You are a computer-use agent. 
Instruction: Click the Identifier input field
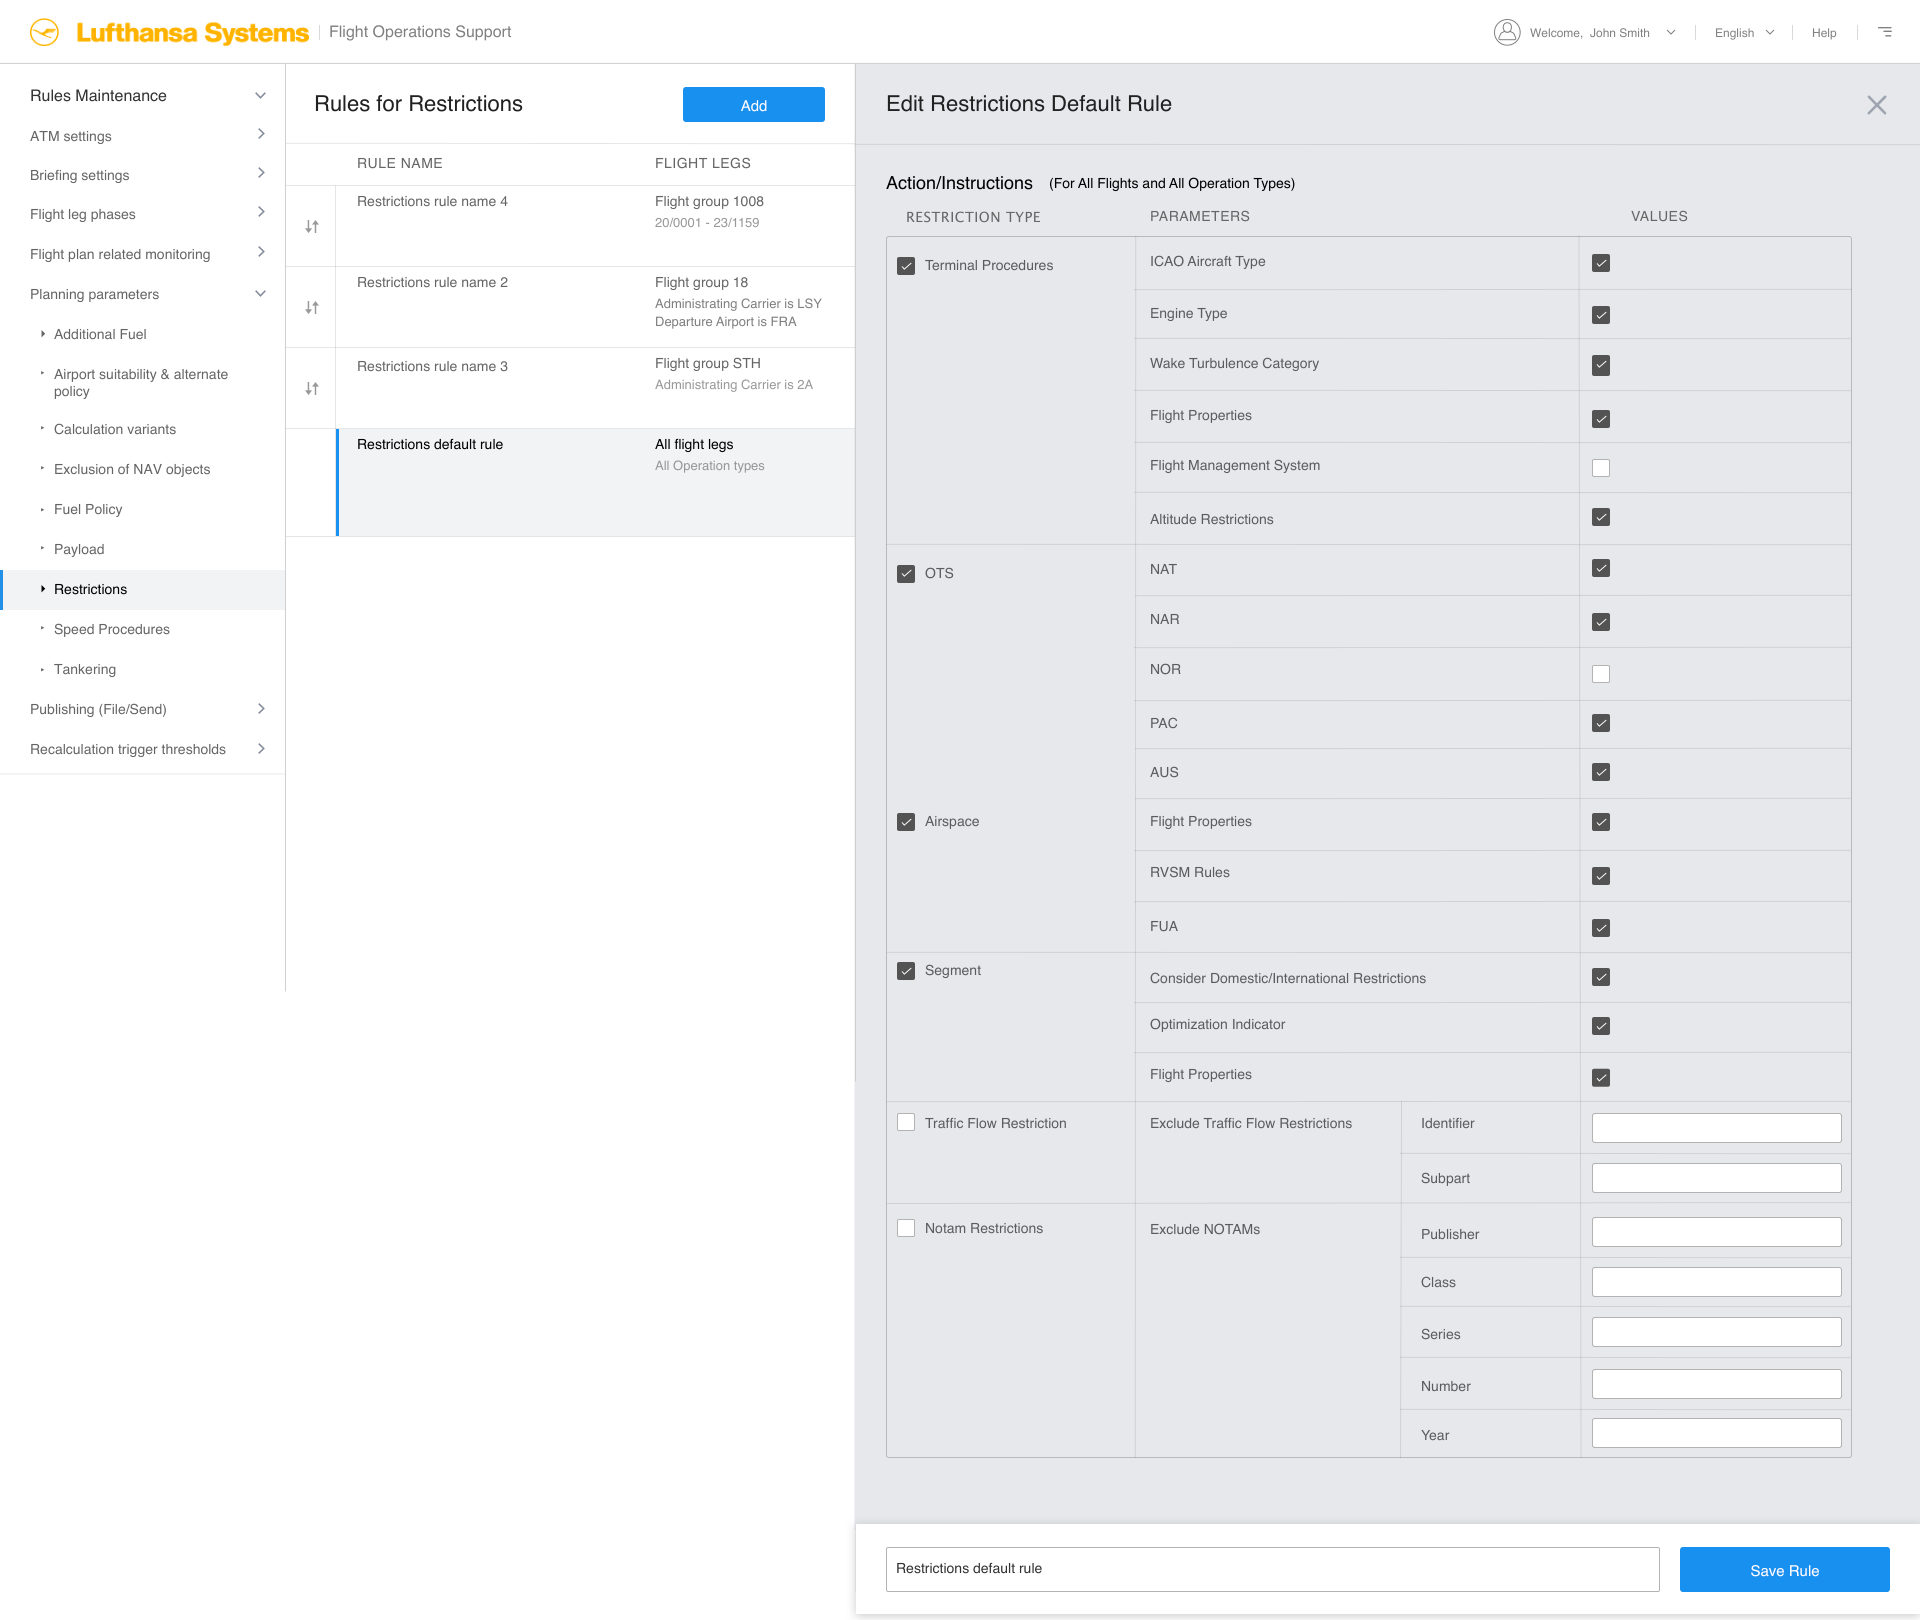point(1716,1128)
